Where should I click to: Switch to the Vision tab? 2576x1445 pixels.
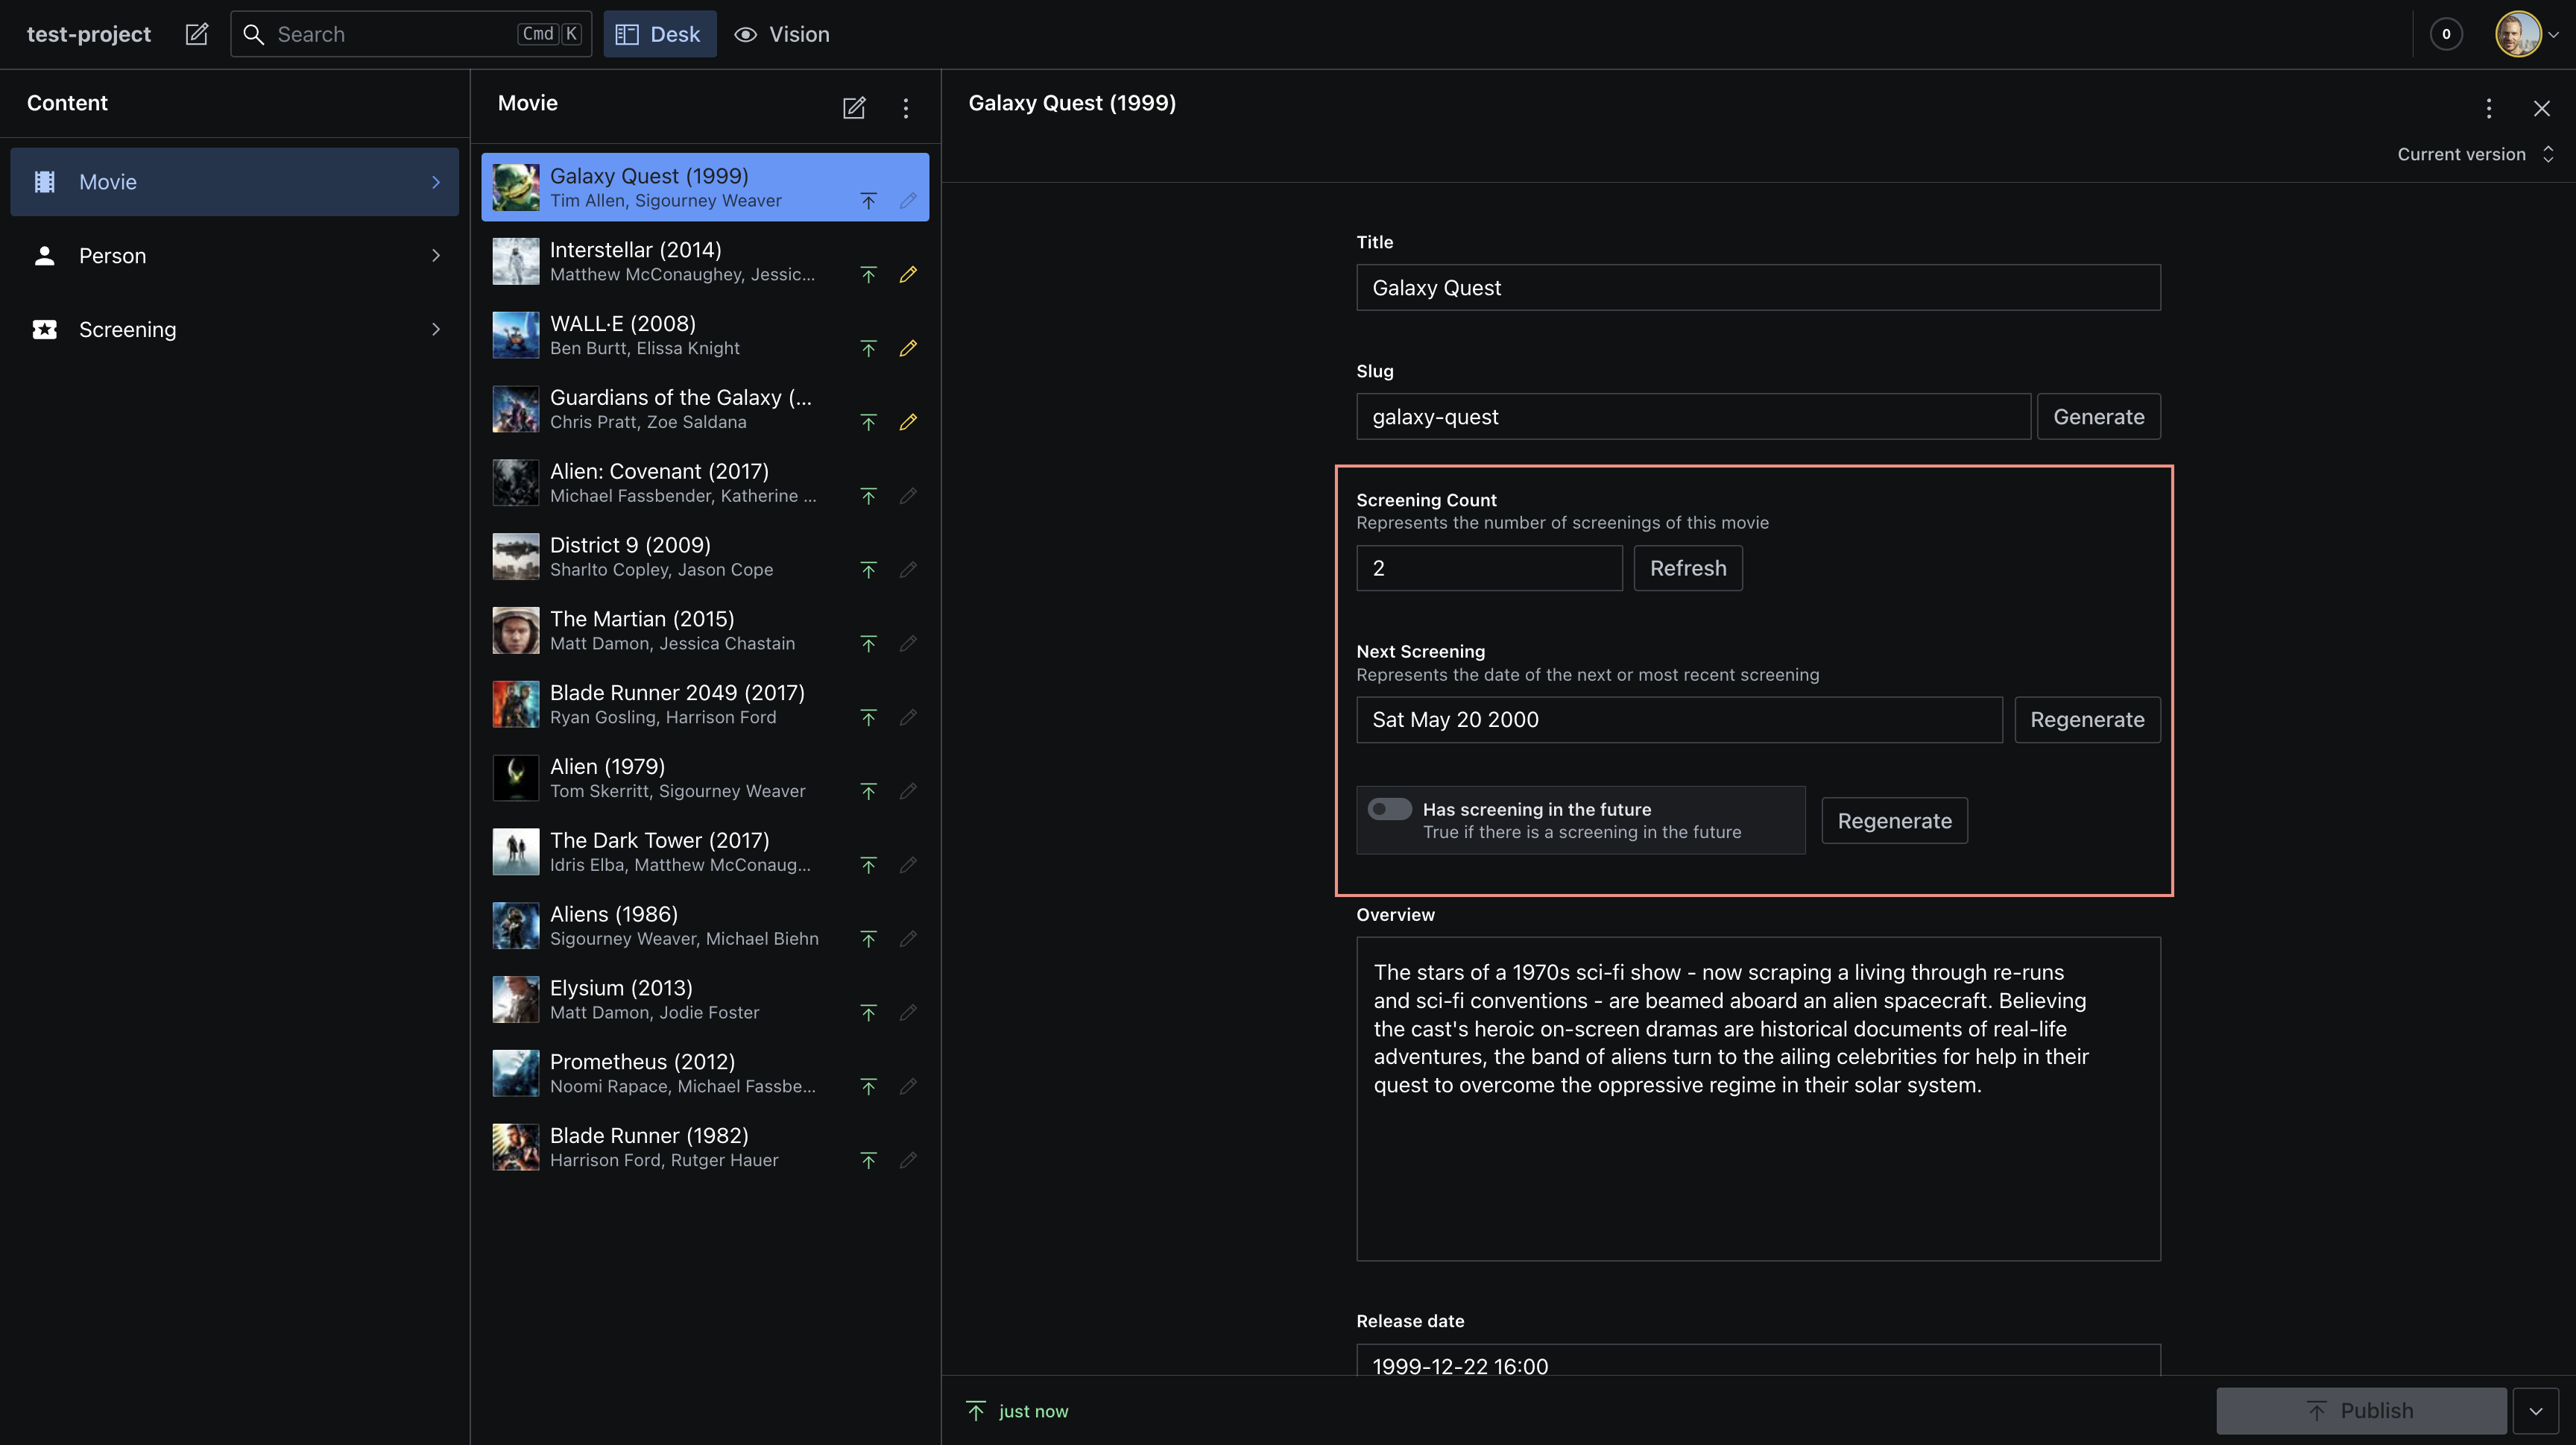[x=782, y=34]
